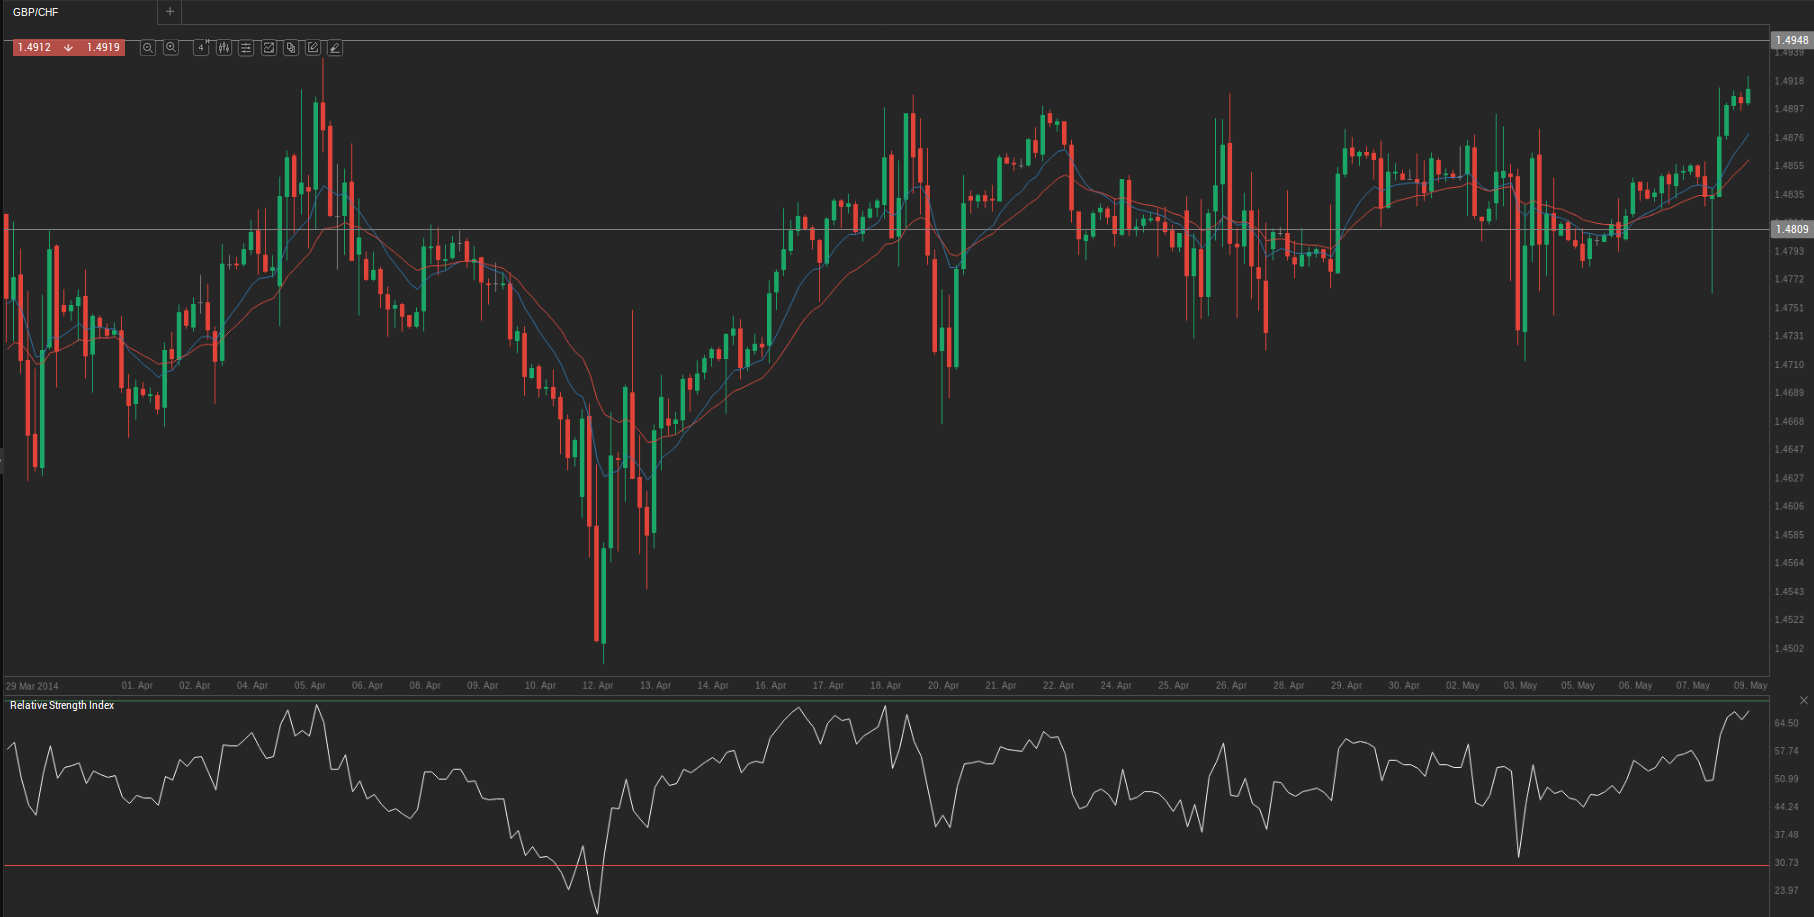Click the 1.4948 price level marker
1814x917 pixels.
1791,41
